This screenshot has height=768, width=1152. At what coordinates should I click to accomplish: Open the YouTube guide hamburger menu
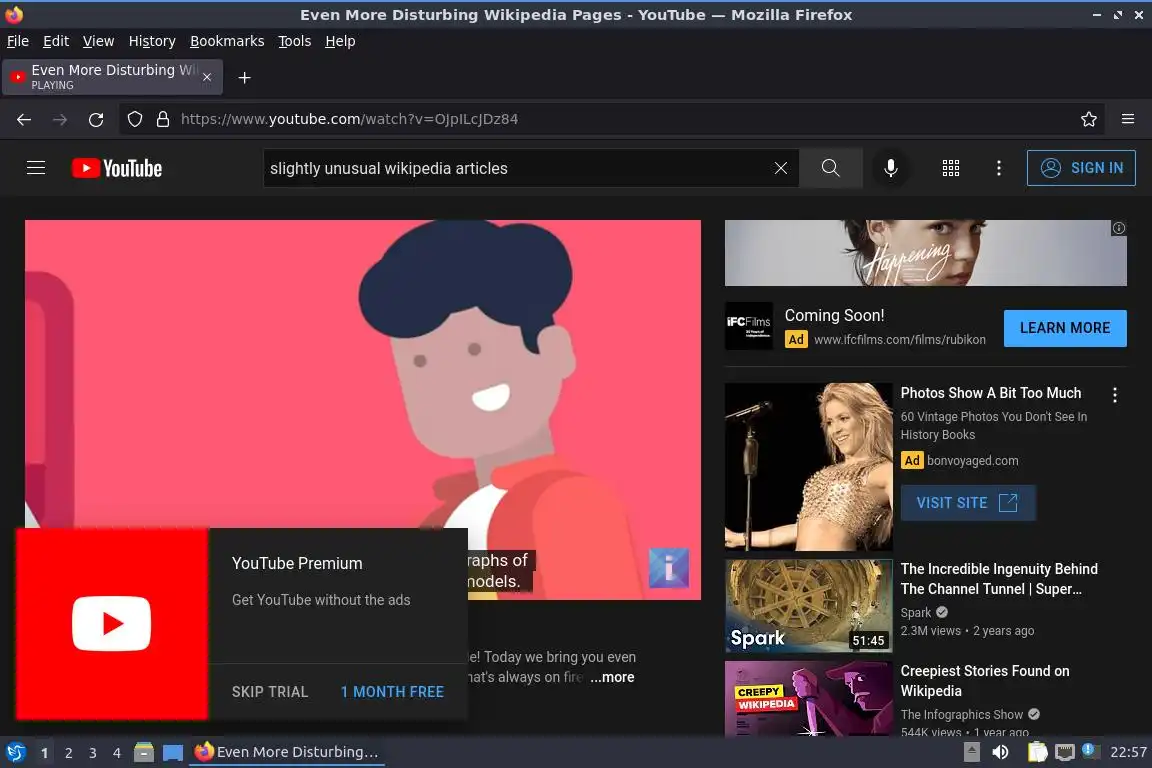(36, 168)
